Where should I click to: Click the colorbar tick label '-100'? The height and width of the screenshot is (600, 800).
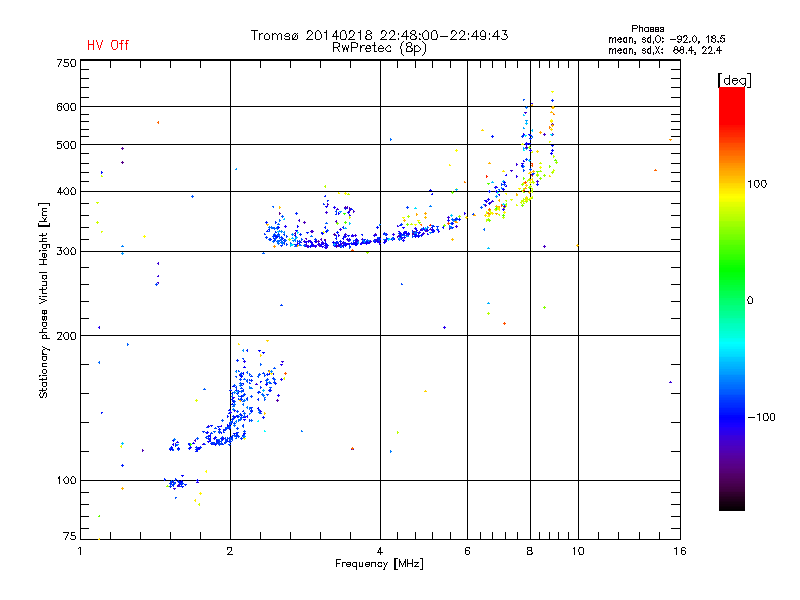pyautogui.click(x=761, y=417)
